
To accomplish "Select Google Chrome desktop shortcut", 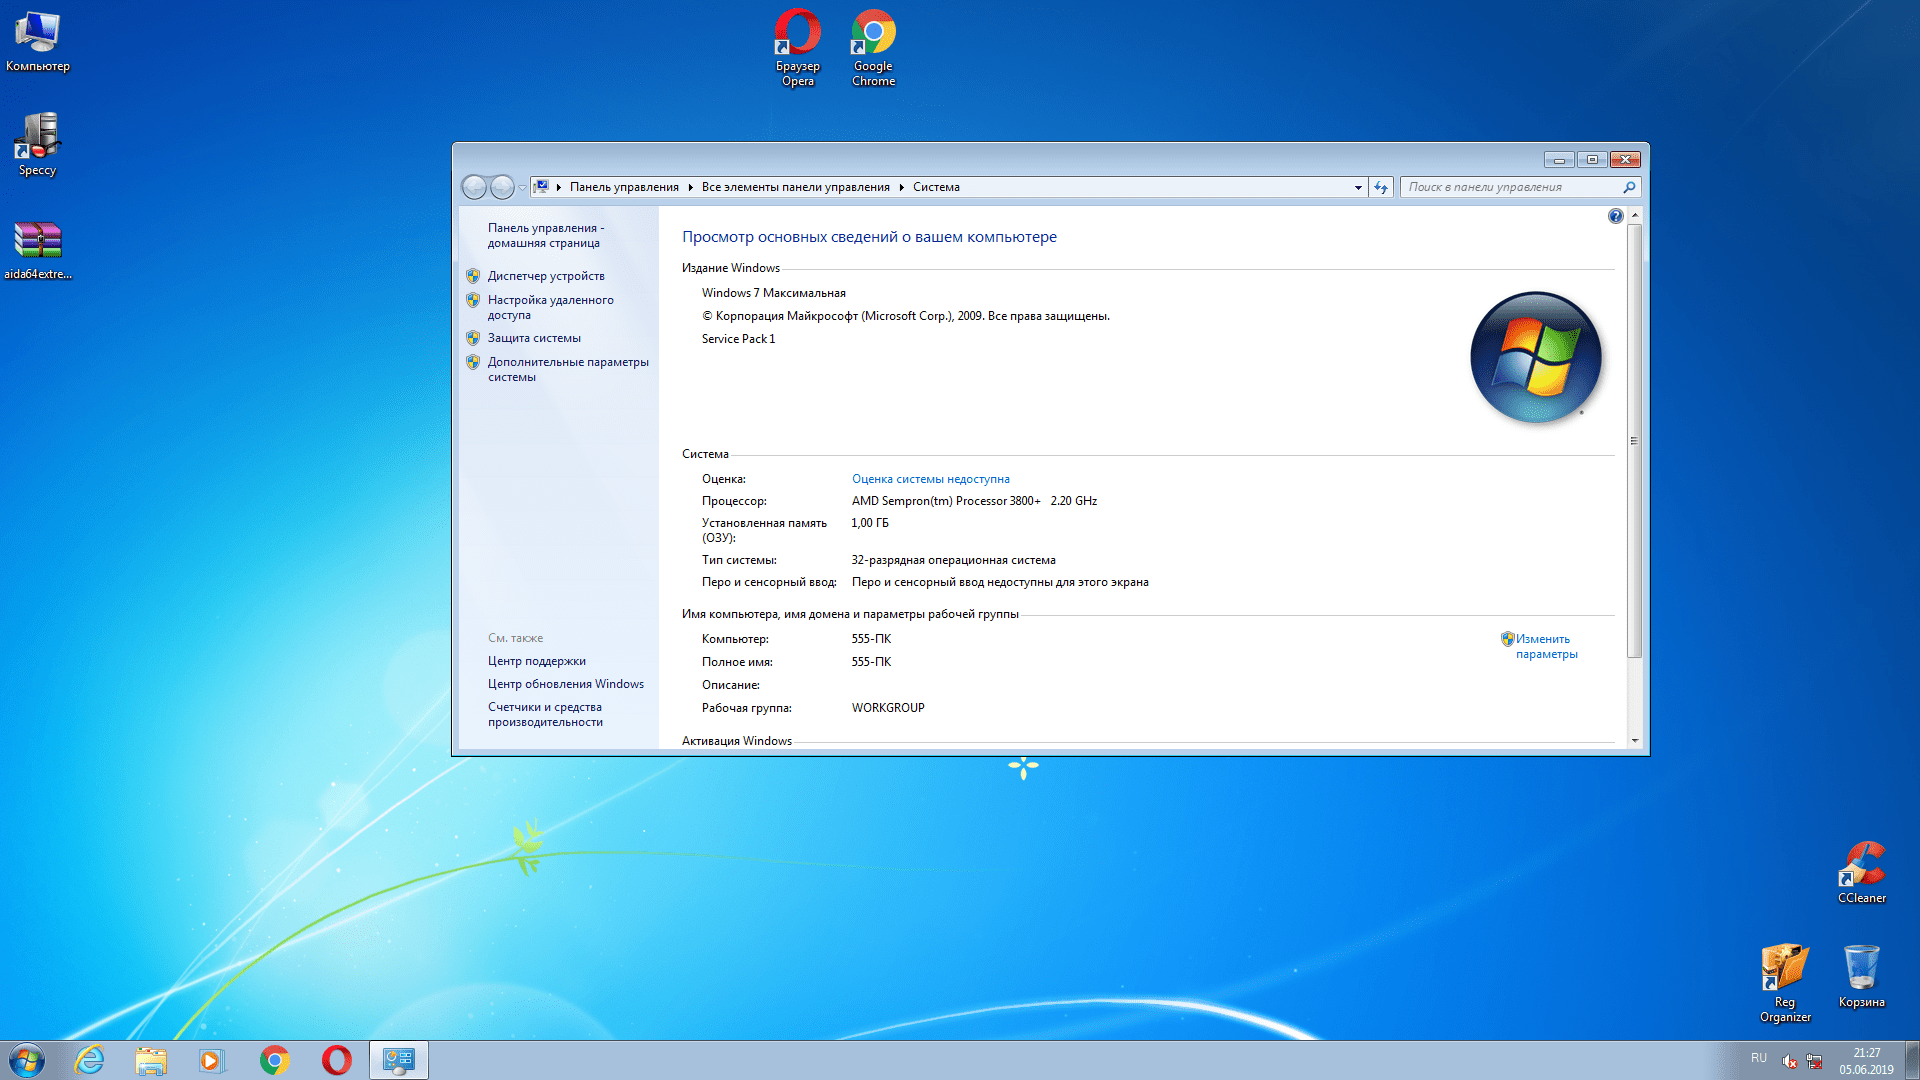I will click(x=873, y=48).
